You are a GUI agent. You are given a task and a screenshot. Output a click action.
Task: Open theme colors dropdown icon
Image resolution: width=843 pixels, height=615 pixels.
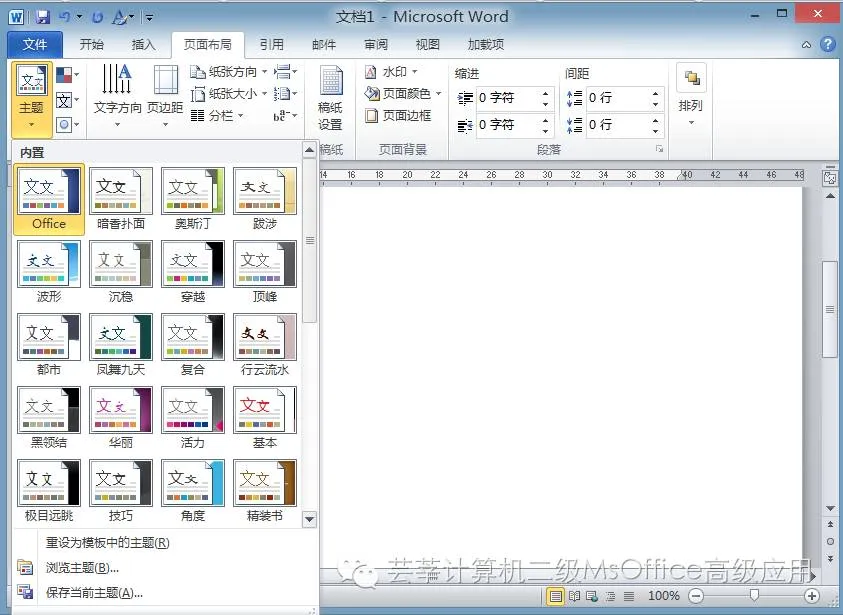[68, 75]
